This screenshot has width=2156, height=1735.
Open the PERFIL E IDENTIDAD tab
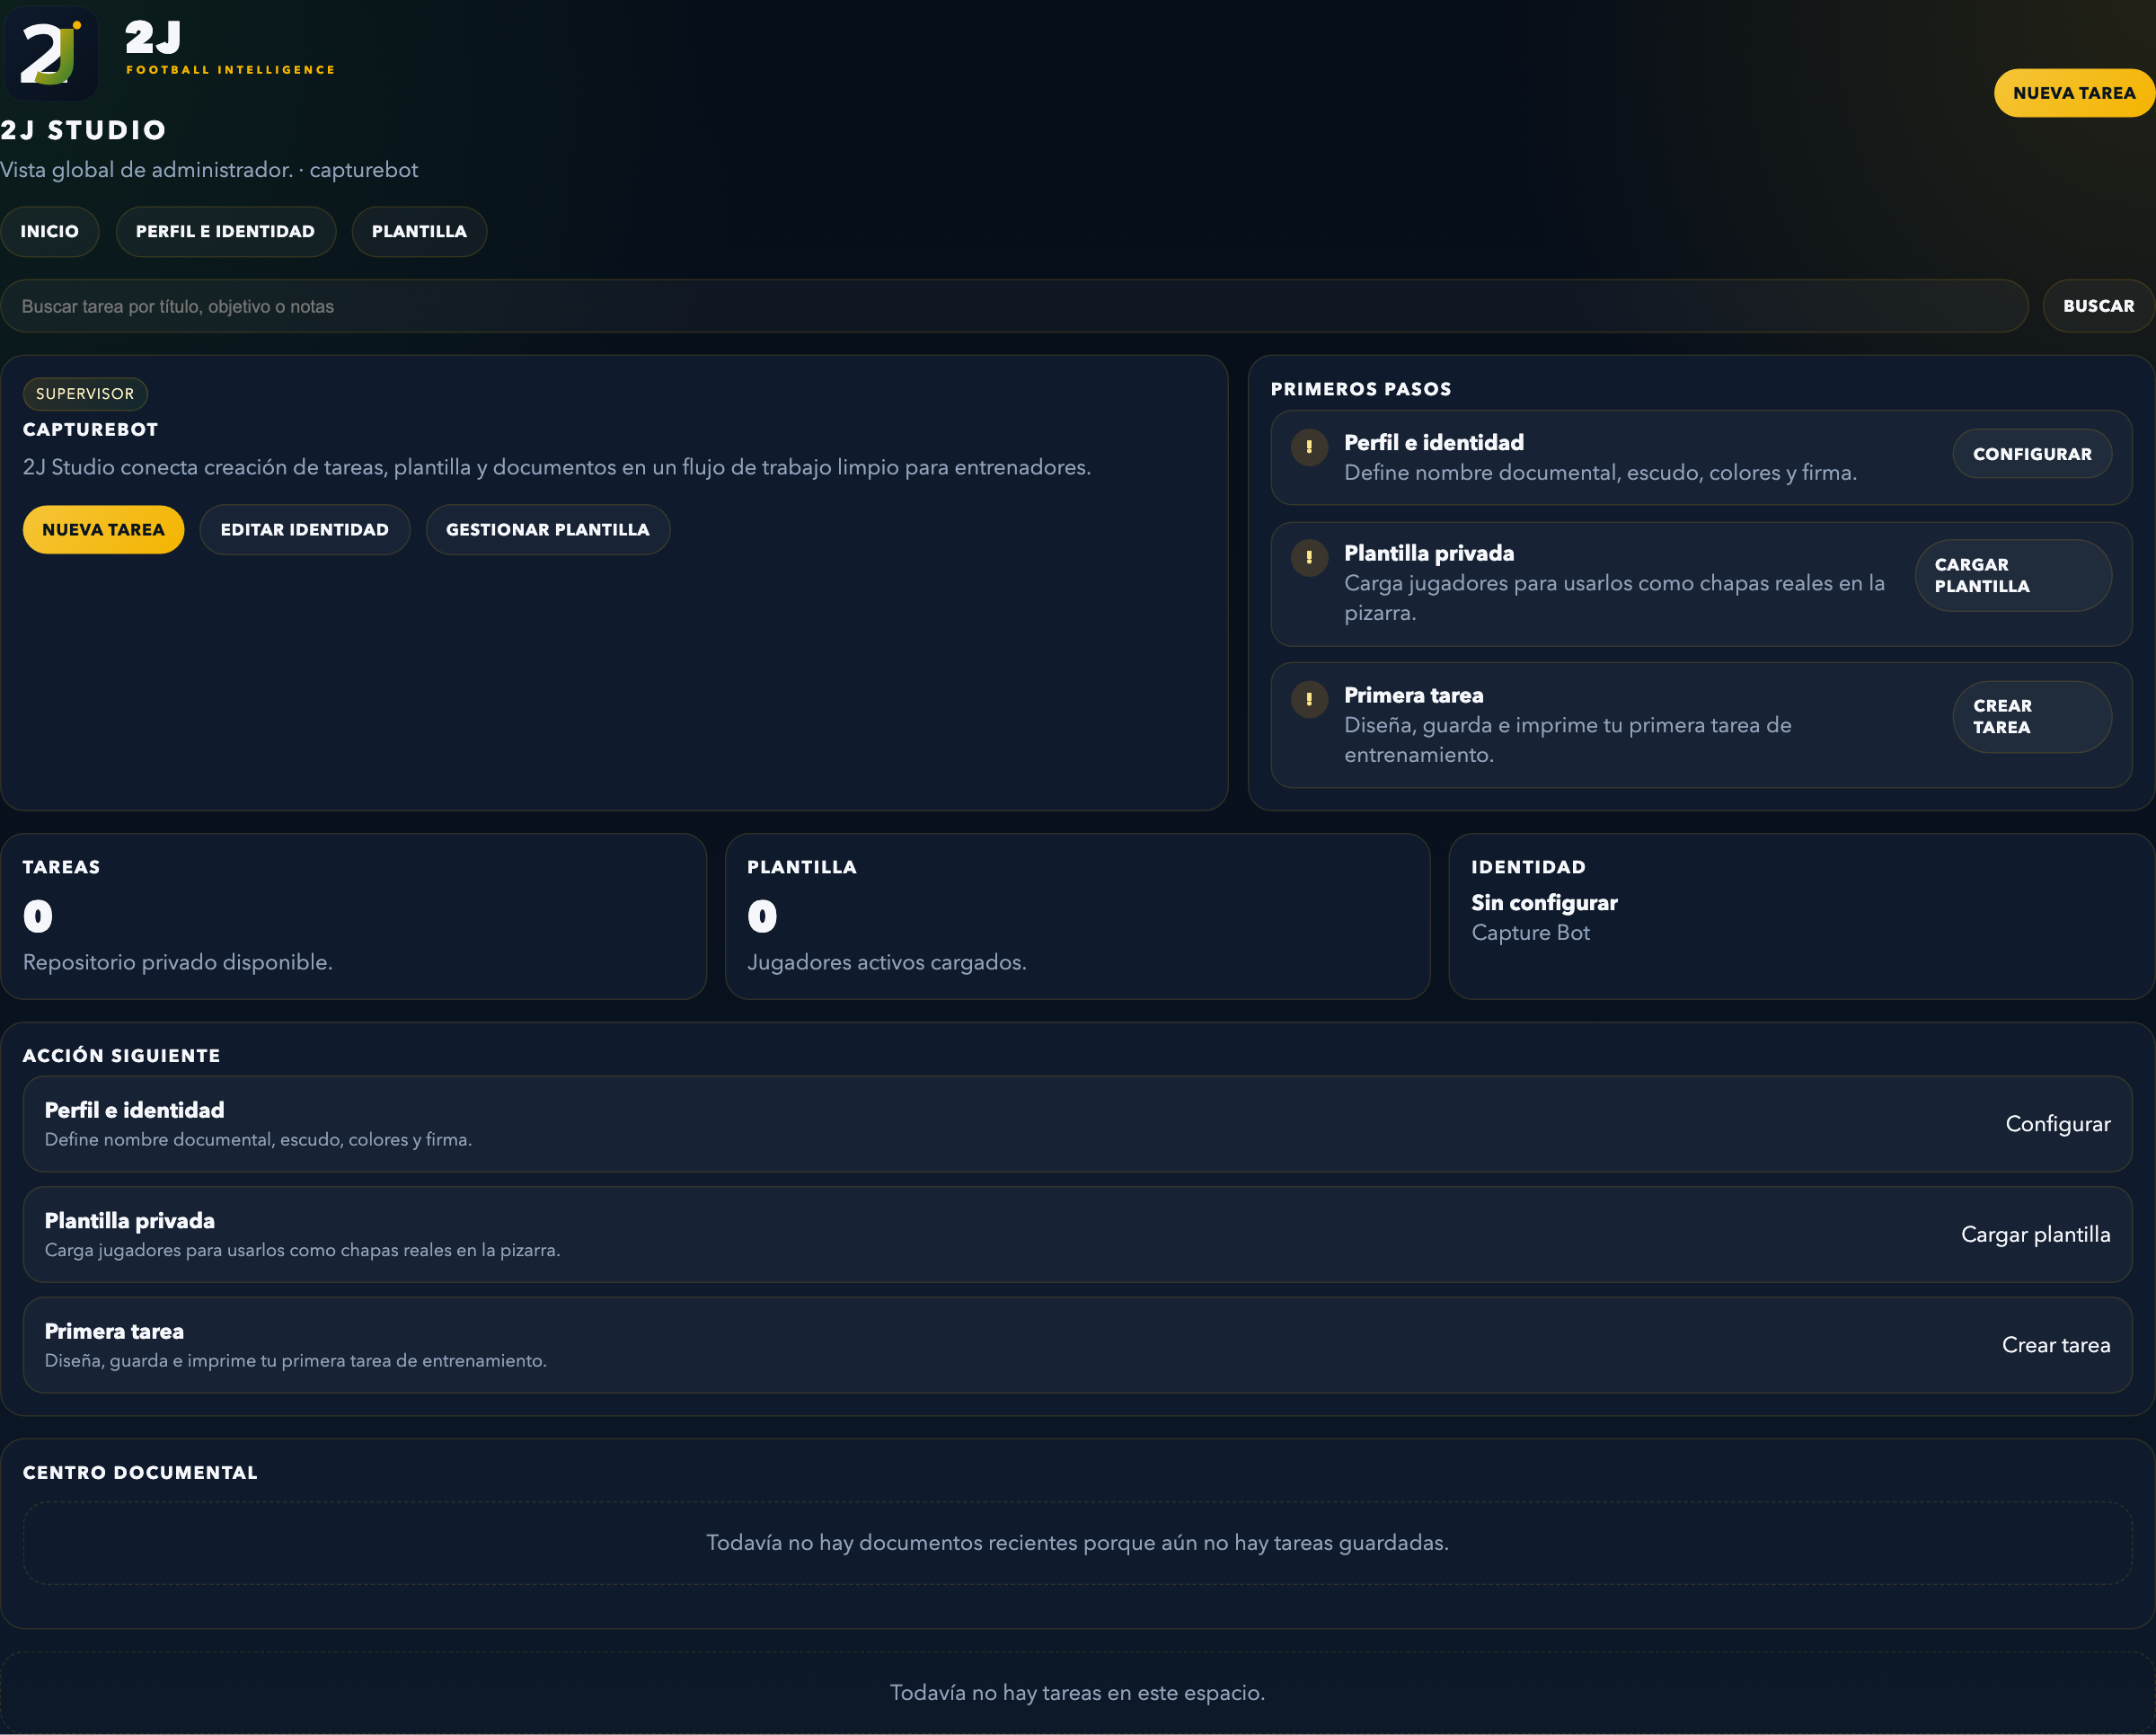click(226, 231)
